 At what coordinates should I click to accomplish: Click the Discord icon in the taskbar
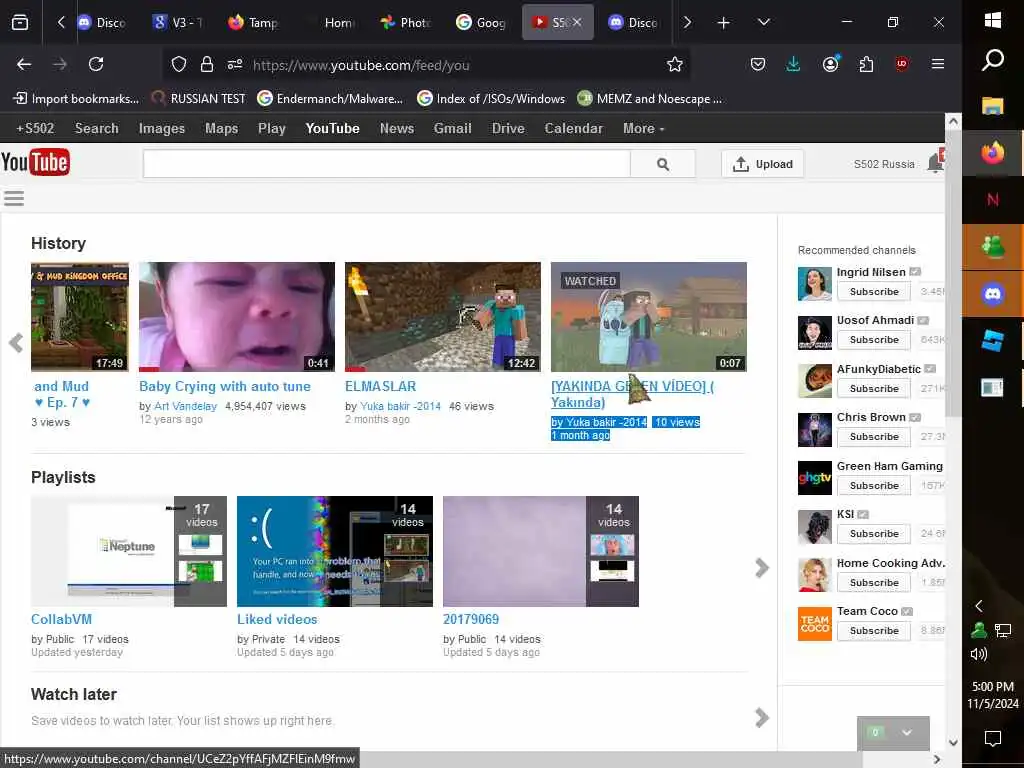pyautogui.click(x=993, y=294)
